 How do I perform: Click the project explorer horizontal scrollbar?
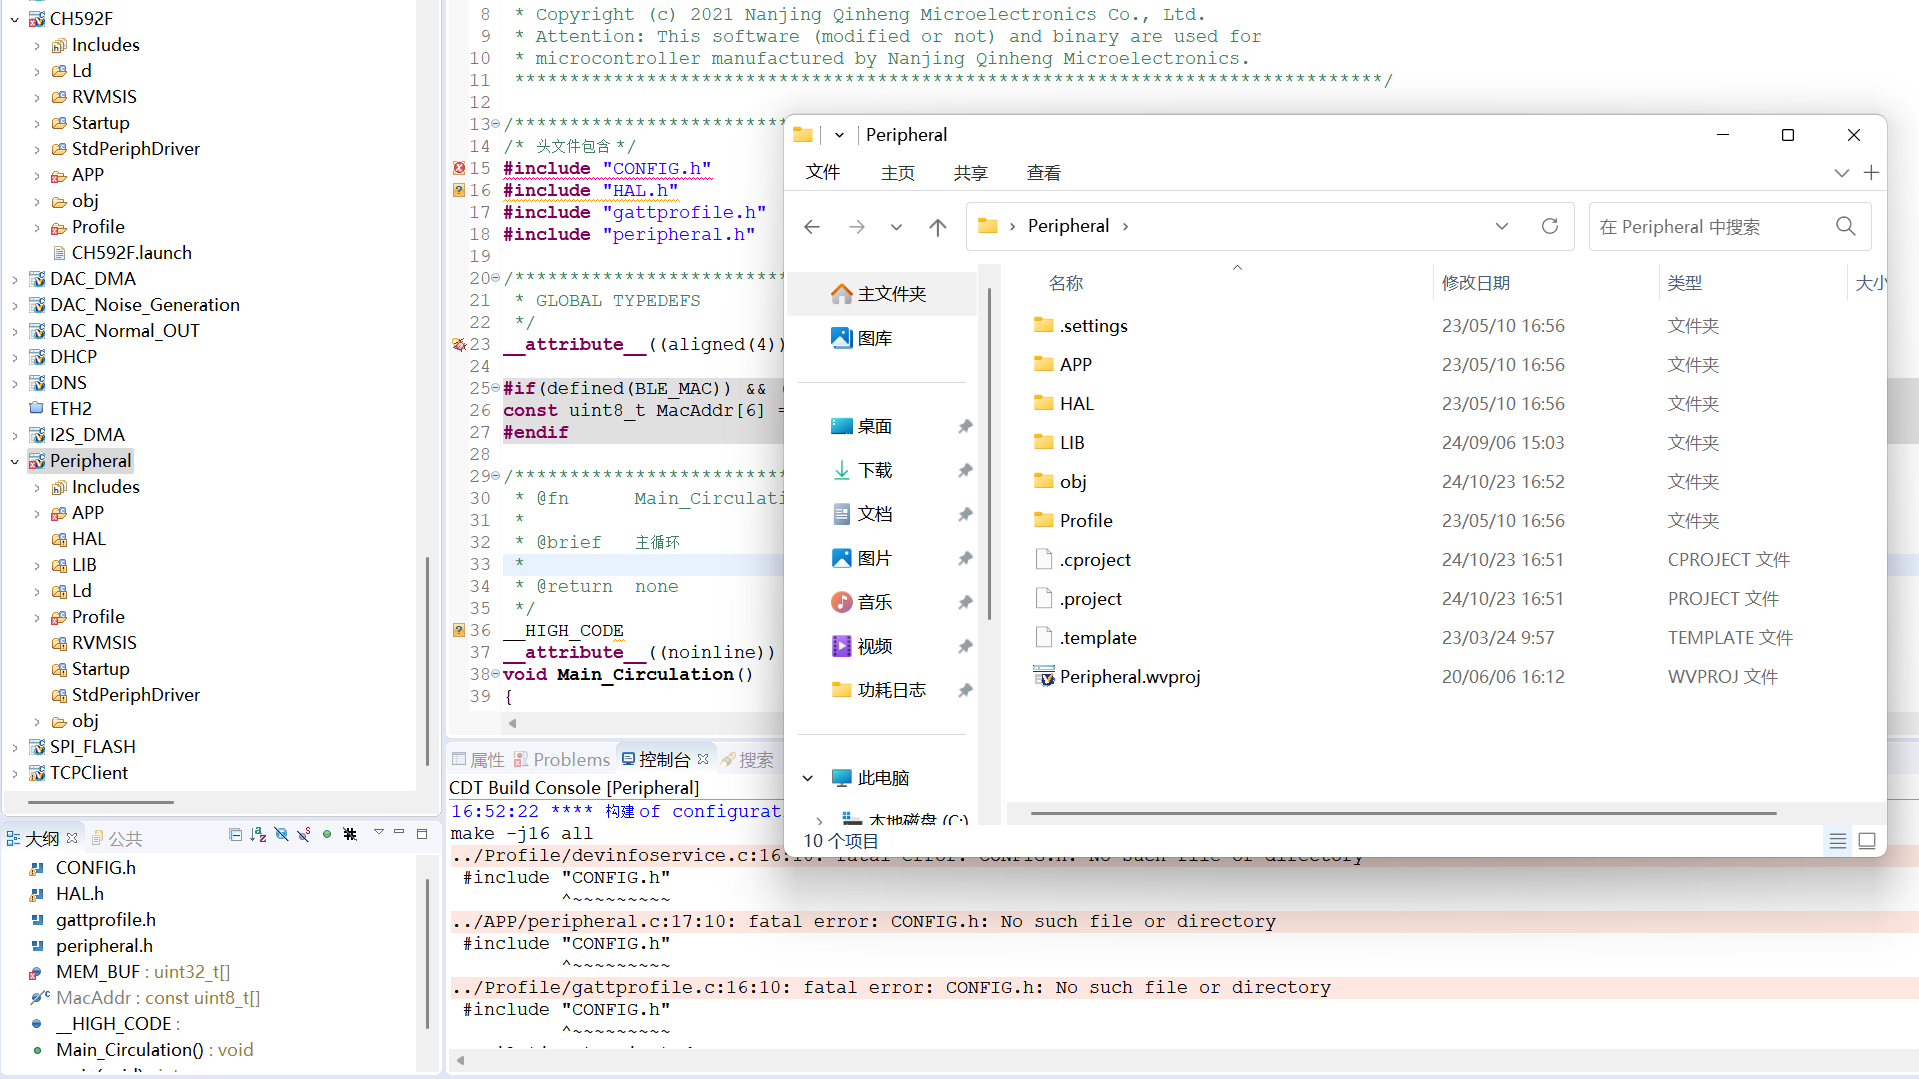[x=101, y=802]
